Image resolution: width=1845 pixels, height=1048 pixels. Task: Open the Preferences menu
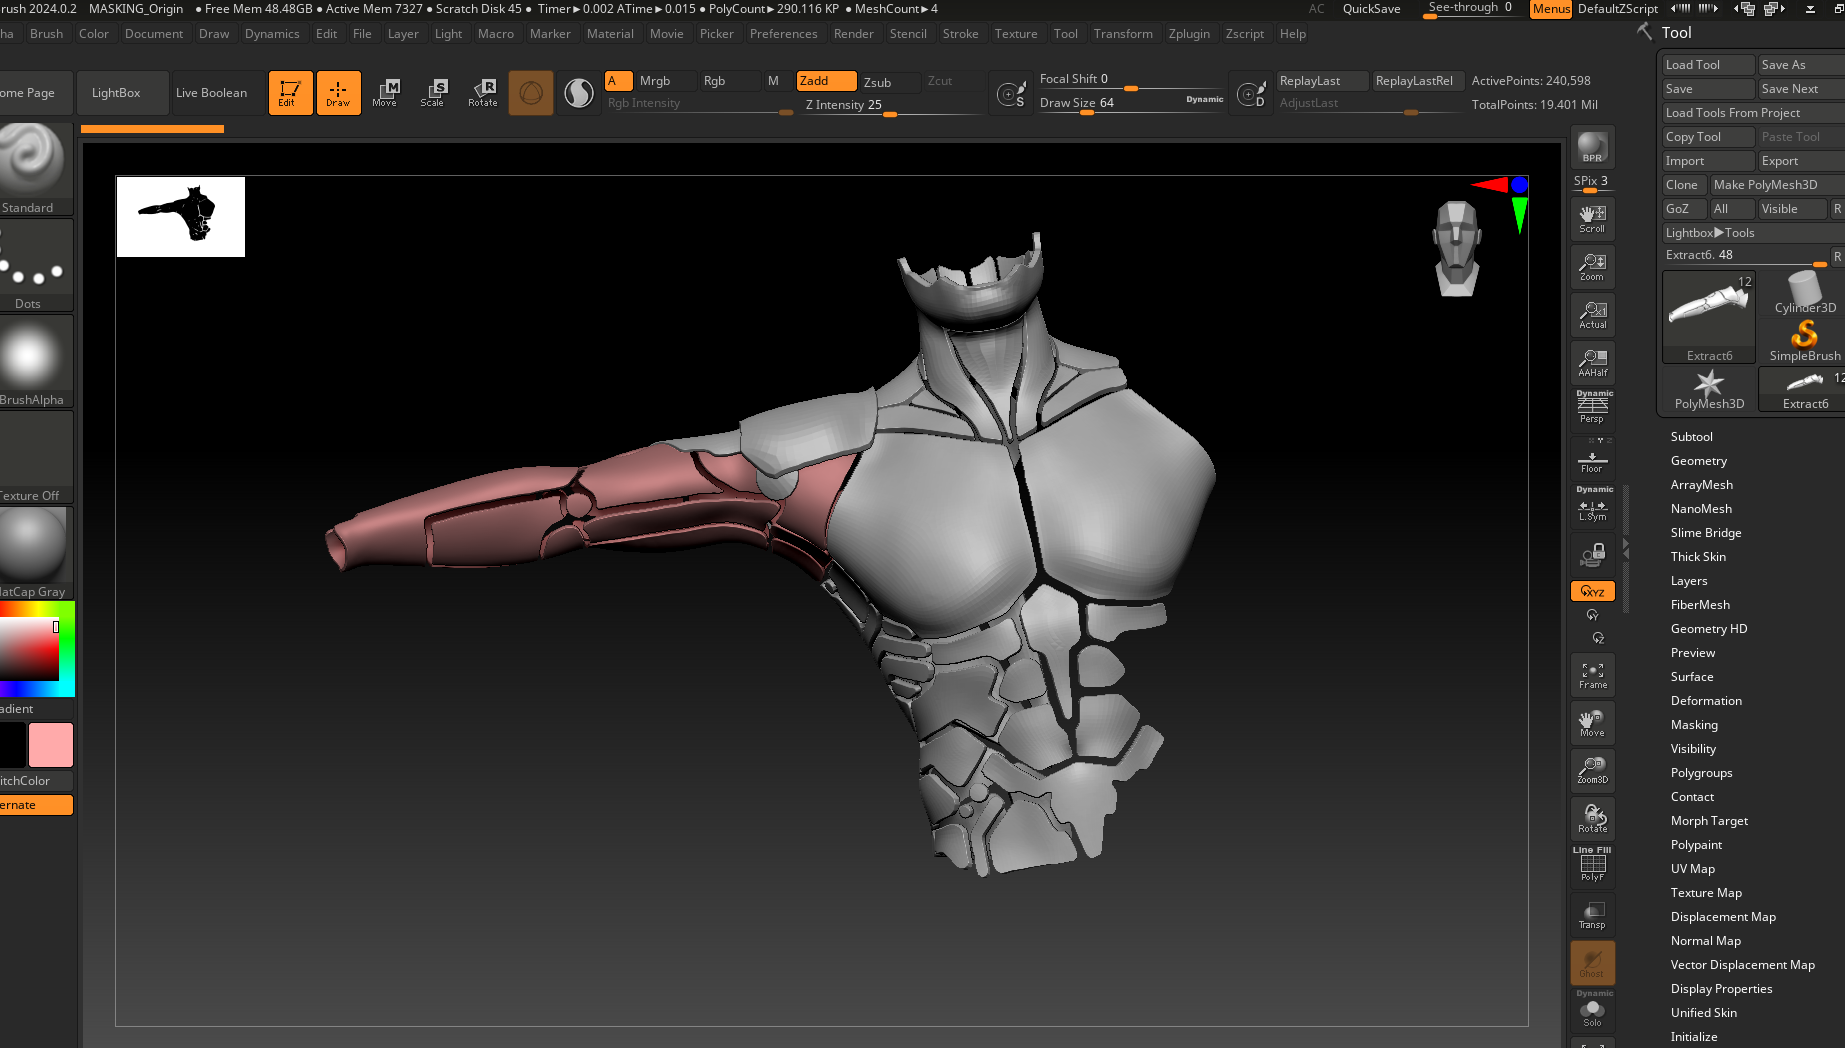783,34
